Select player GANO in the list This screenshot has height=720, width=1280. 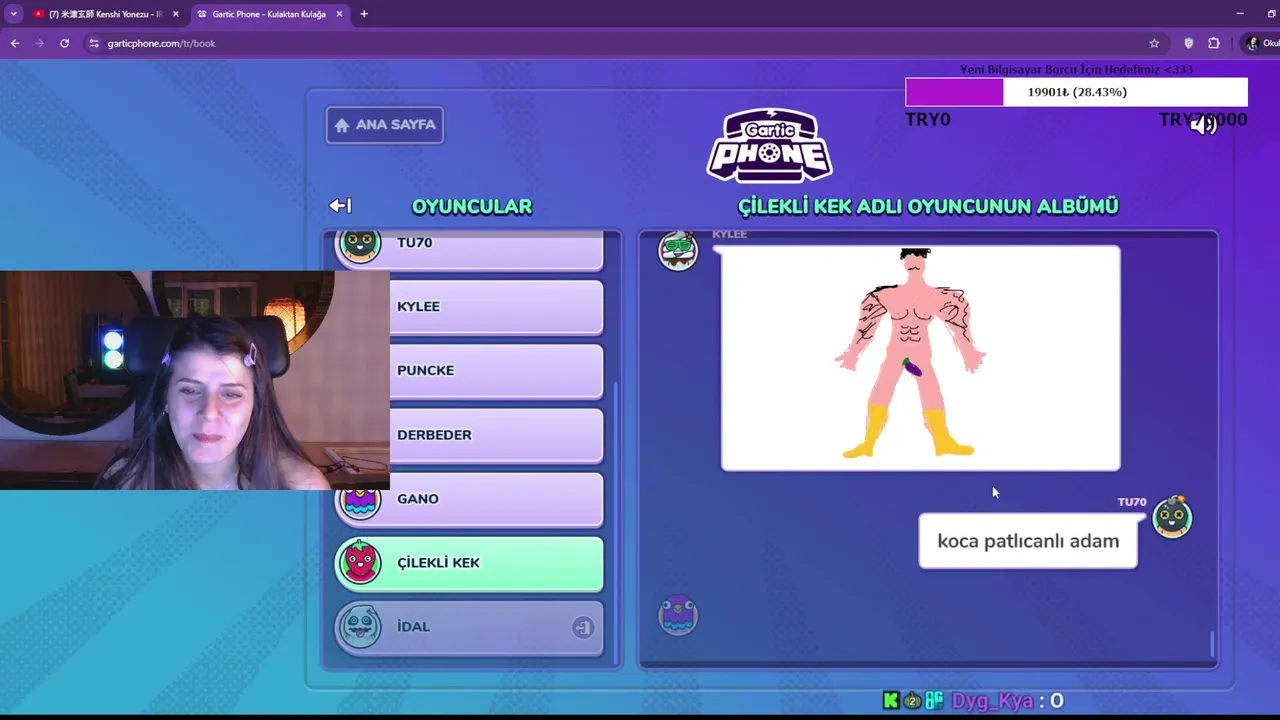click(x=469, y=499)
